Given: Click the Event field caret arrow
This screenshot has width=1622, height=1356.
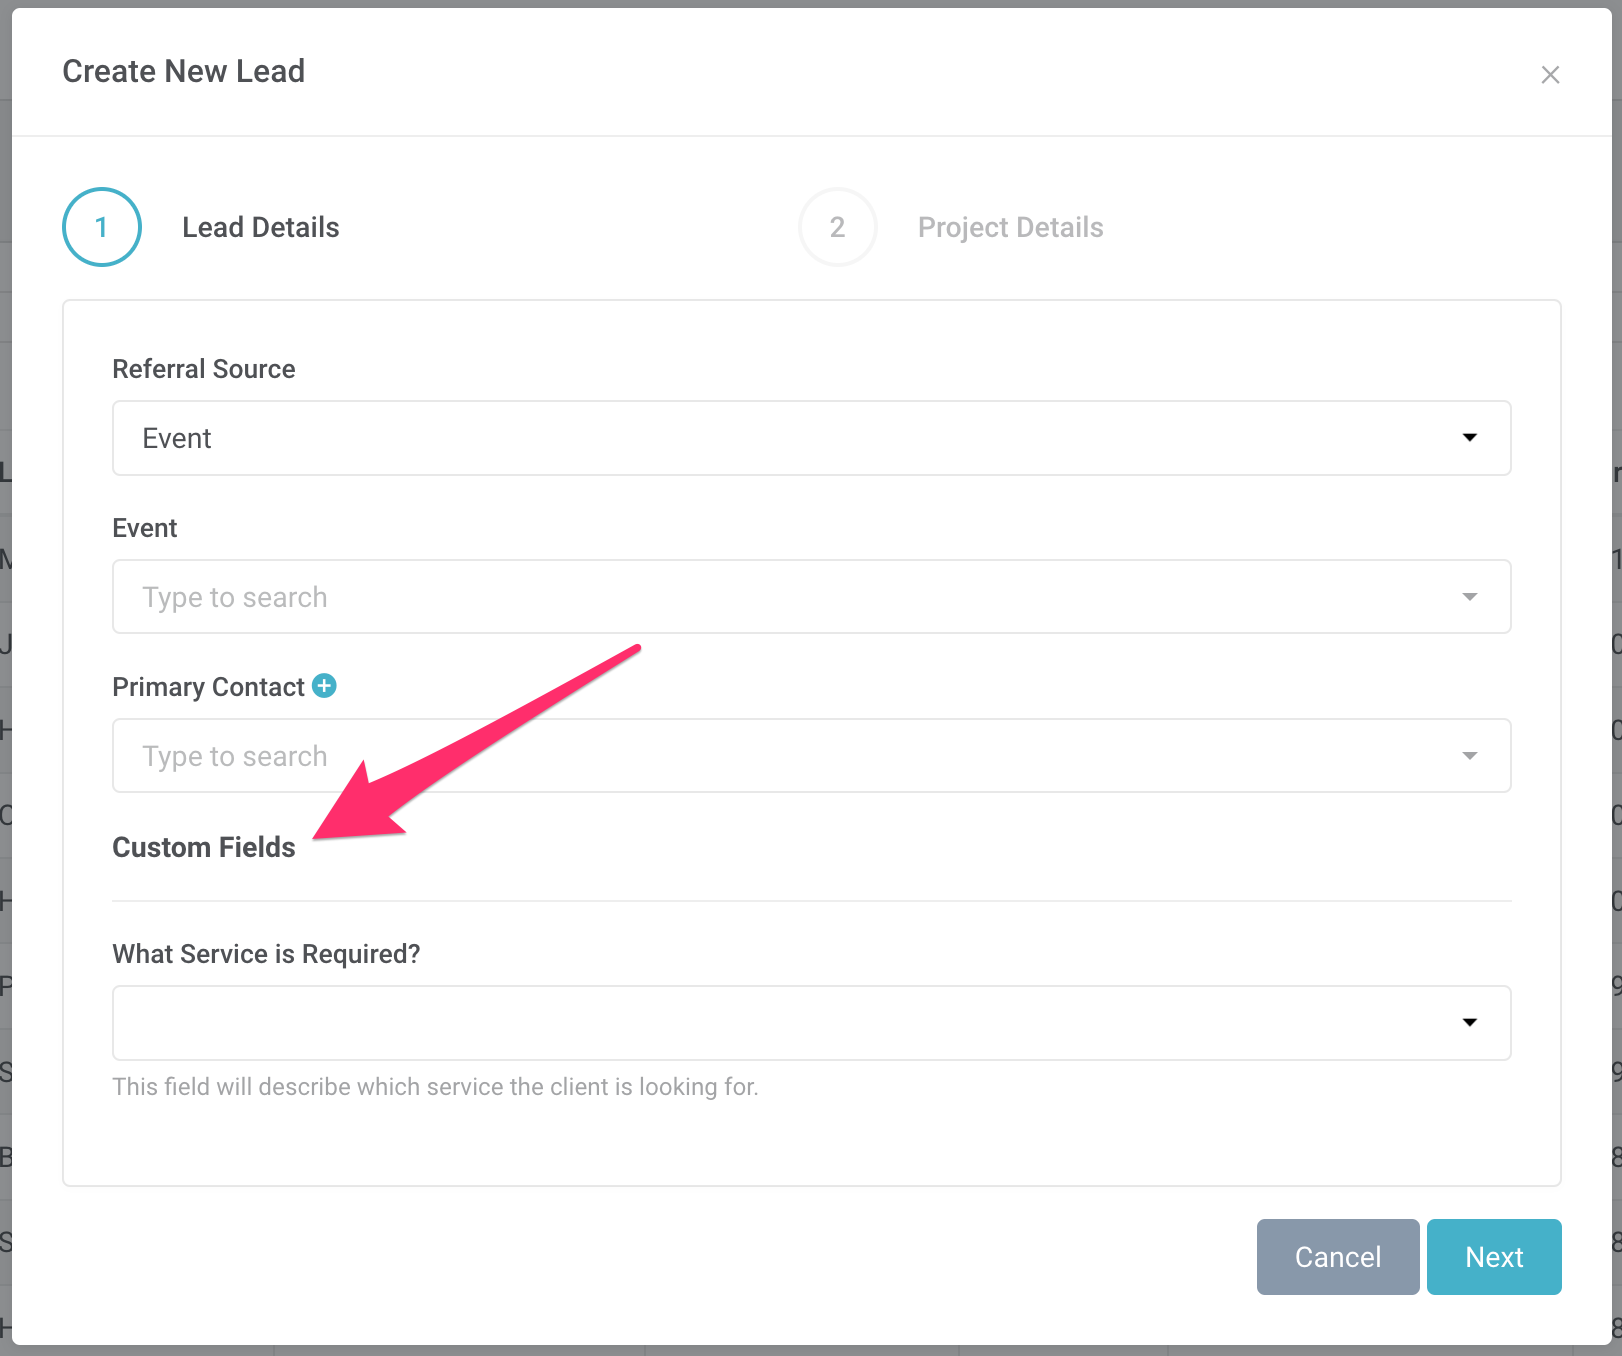Looking at the screenshot, I should (1469, 597).
